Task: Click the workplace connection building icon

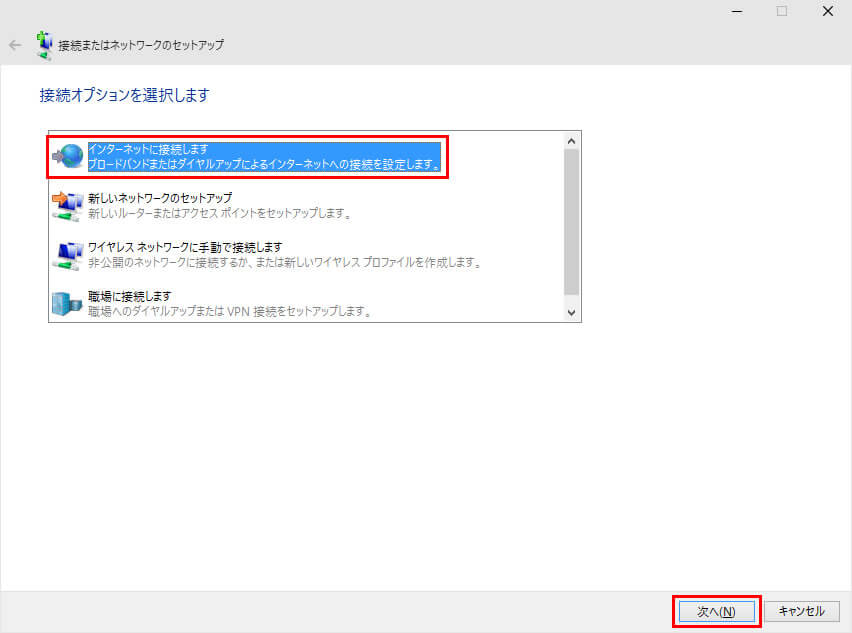Action: click(67, 304)
